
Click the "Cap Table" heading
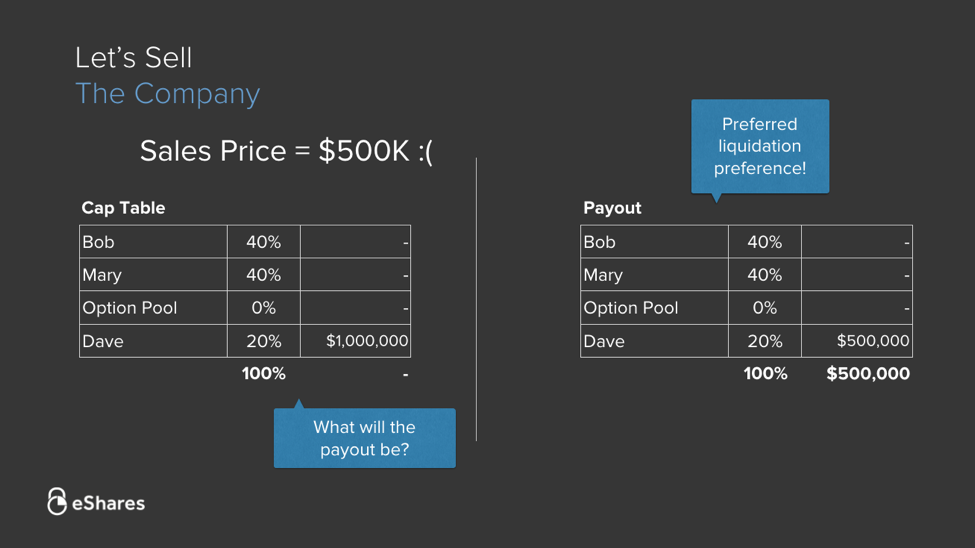click(123, 208)
